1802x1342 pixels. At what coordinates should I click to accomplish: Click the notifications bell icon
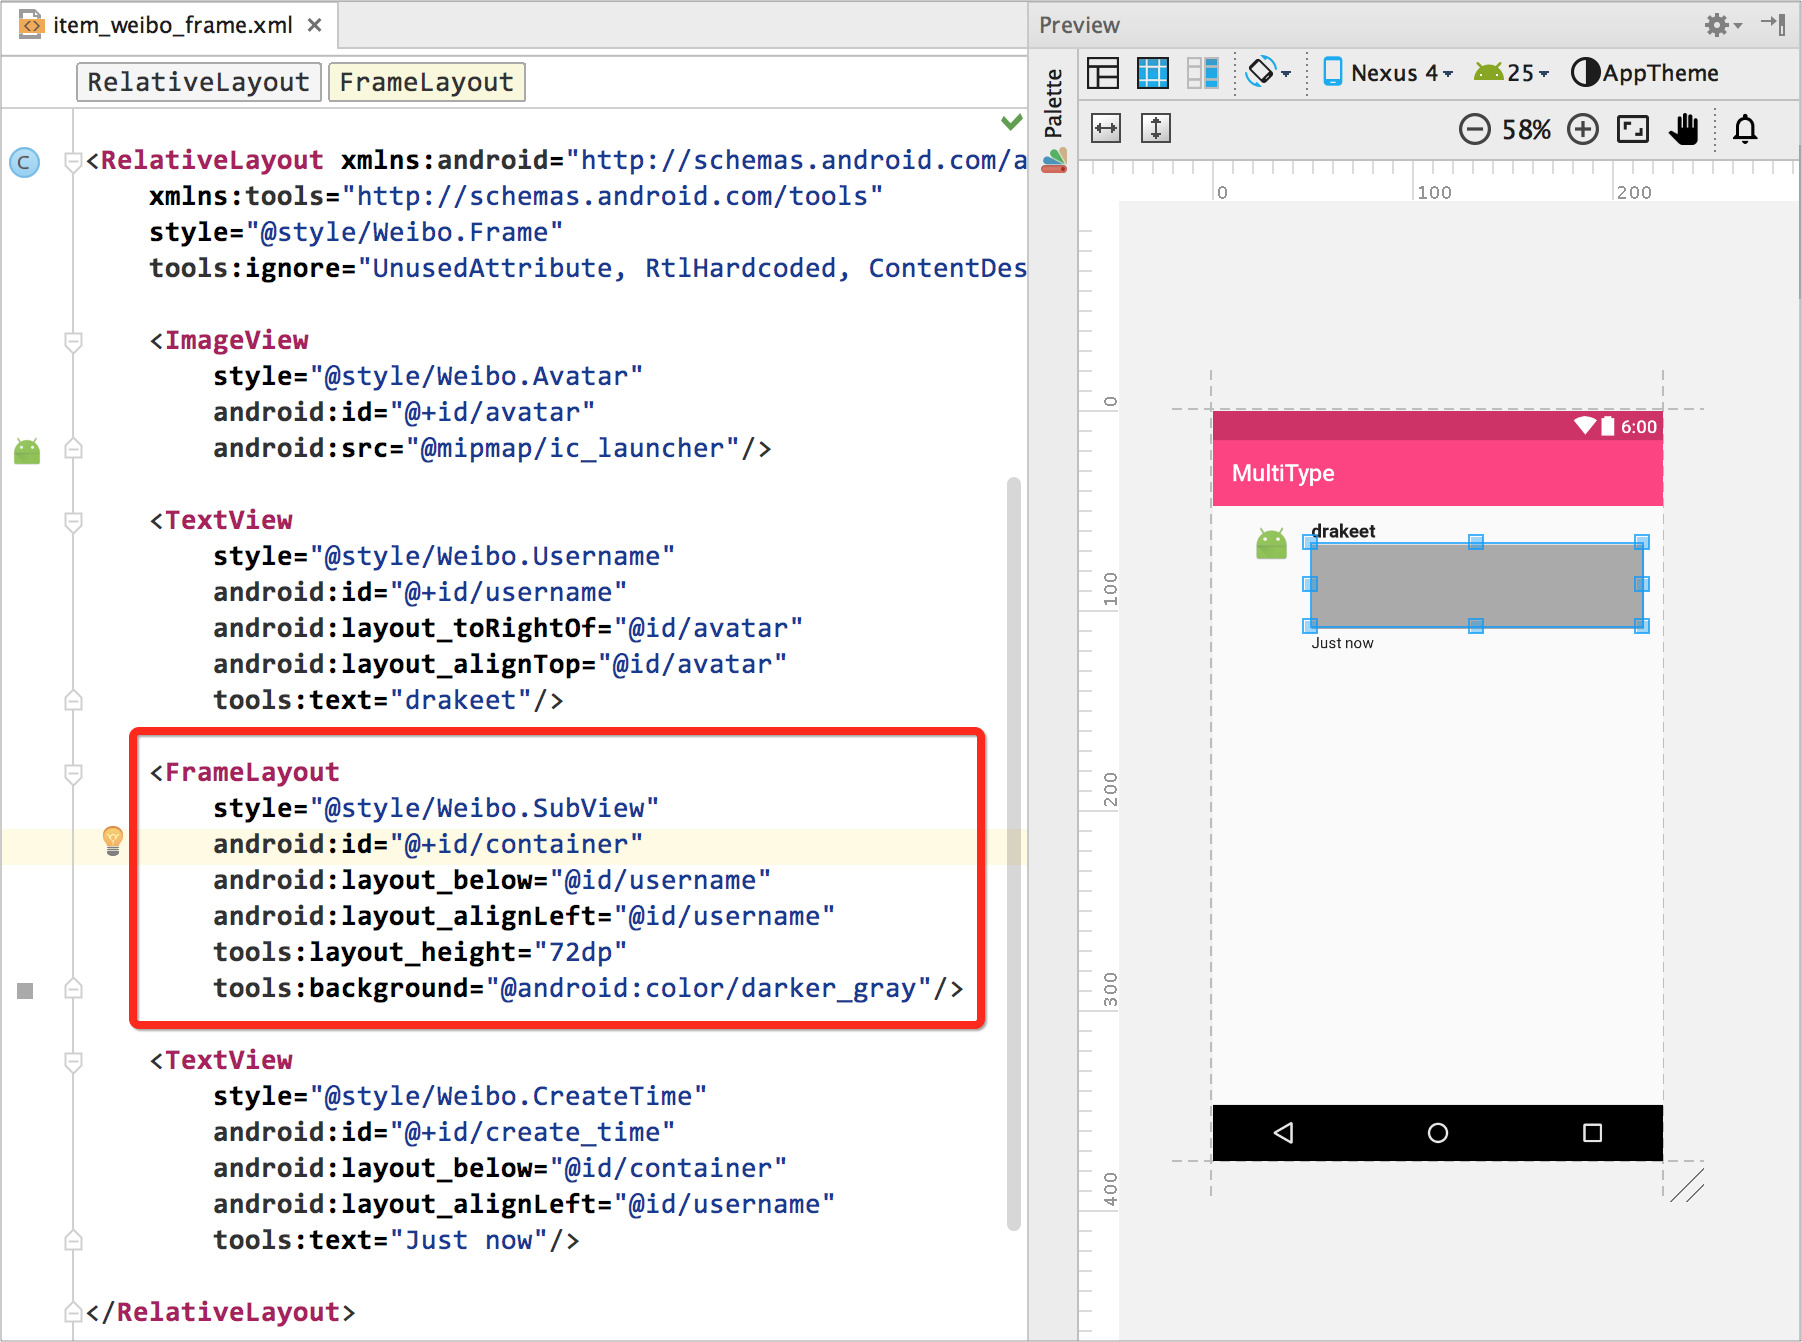(1746, 129)
